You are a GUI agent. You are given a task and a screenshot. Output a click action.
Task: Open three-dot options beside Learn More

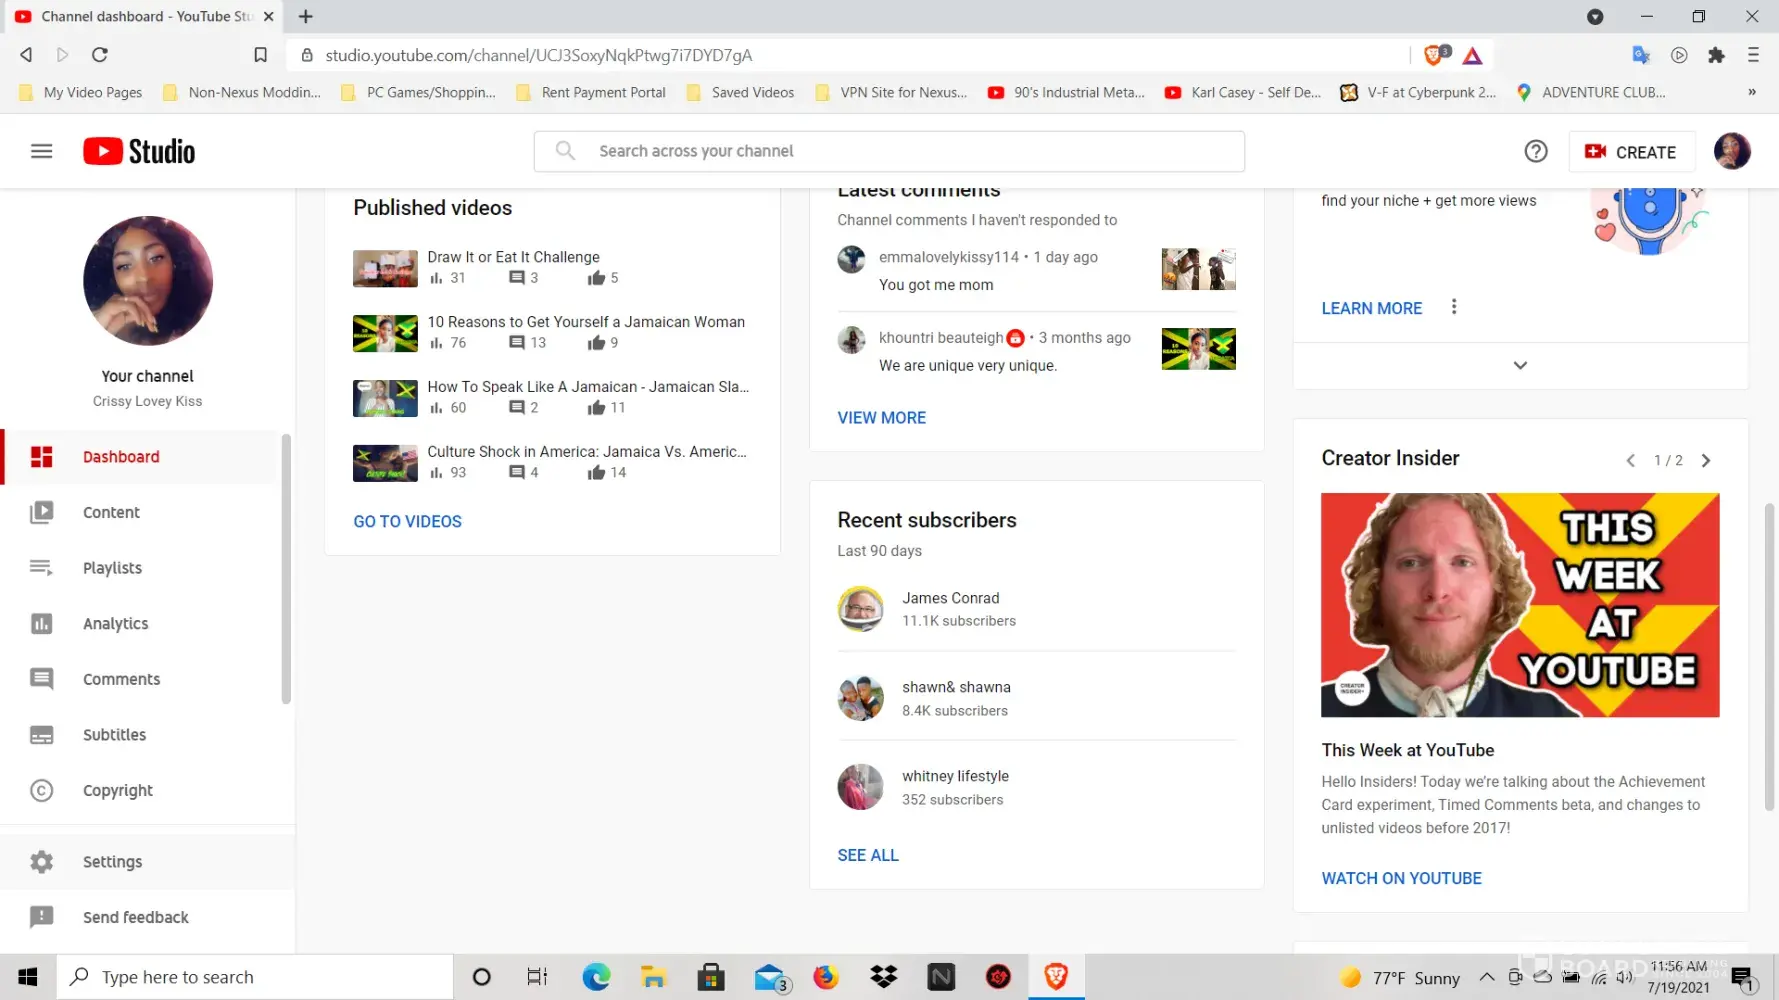coord(1454,307)
